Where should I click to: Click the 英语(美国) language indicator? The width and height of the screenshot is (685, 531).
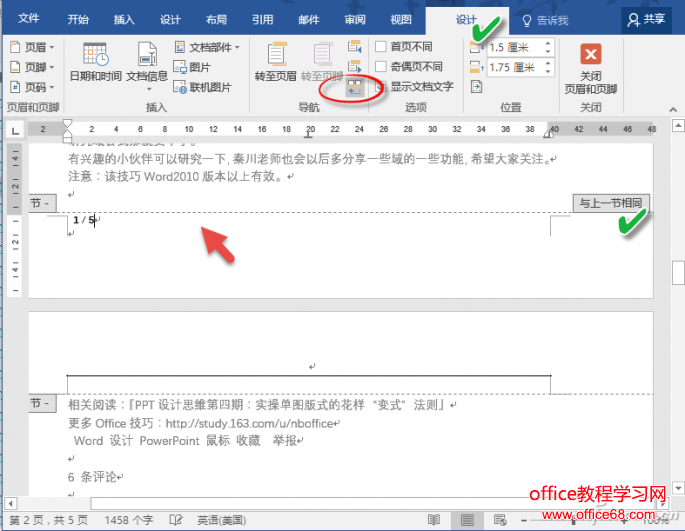click(221, 520)
